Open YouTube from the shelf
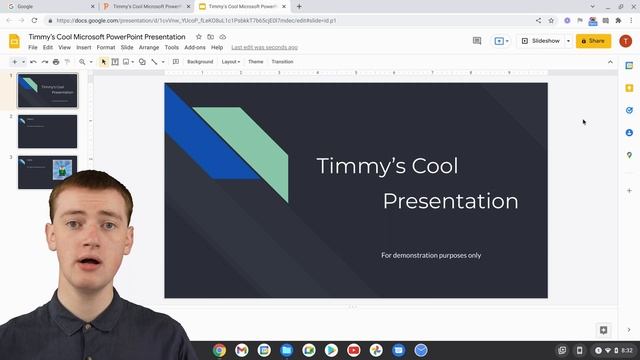Image resolution: width=640 pixels, height=360 pixels. [353, 350]
